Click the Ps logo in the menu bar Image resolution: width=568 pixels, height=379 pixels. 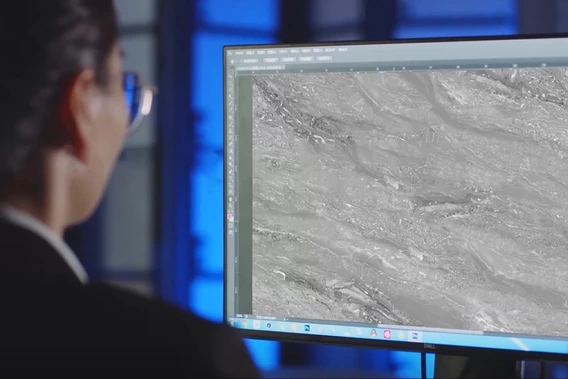point(230,53)
